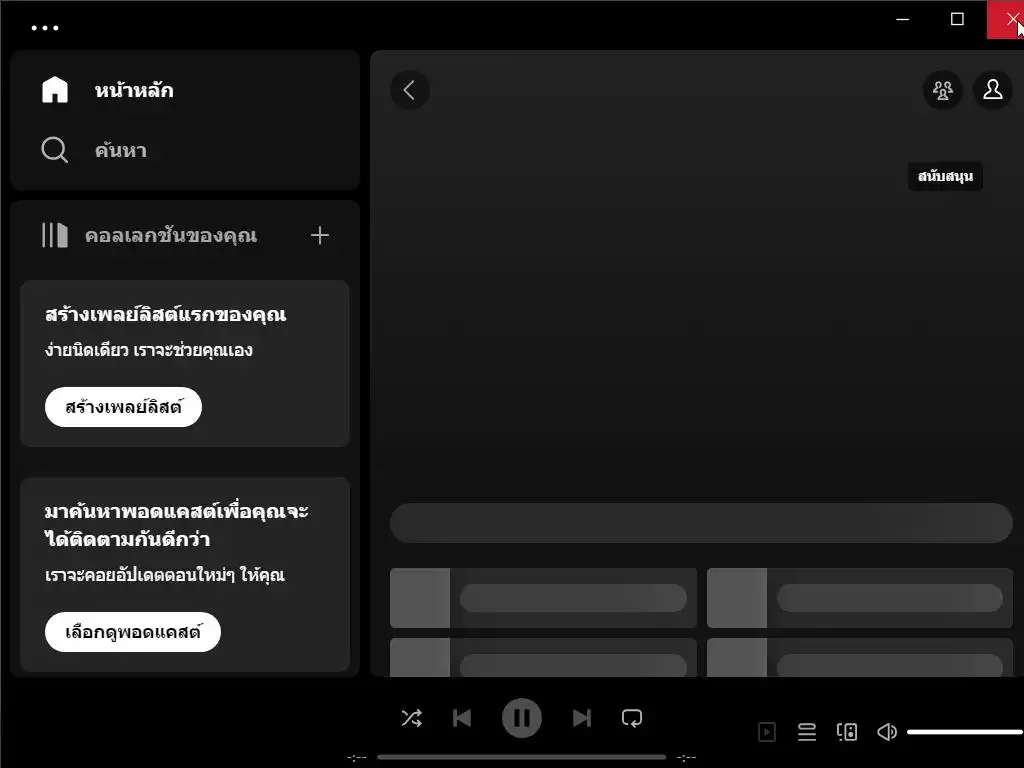Open connect to a device icon
Image resolution: width=1024 pixels, height=768 pixels.
pyautogui.click(x=847, y=732)
